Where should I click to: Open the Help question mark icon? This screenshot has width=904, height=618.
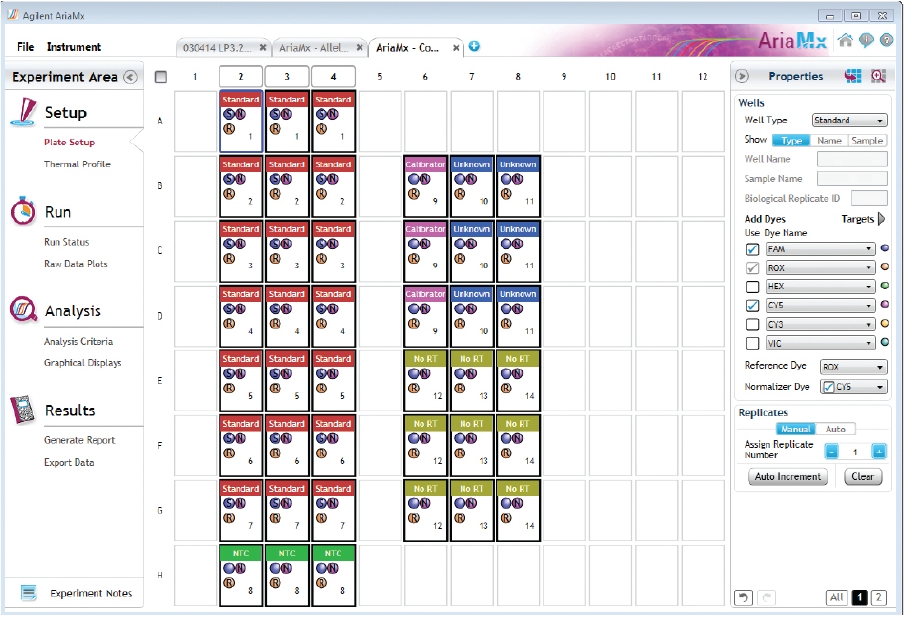[x=886, y=40]
